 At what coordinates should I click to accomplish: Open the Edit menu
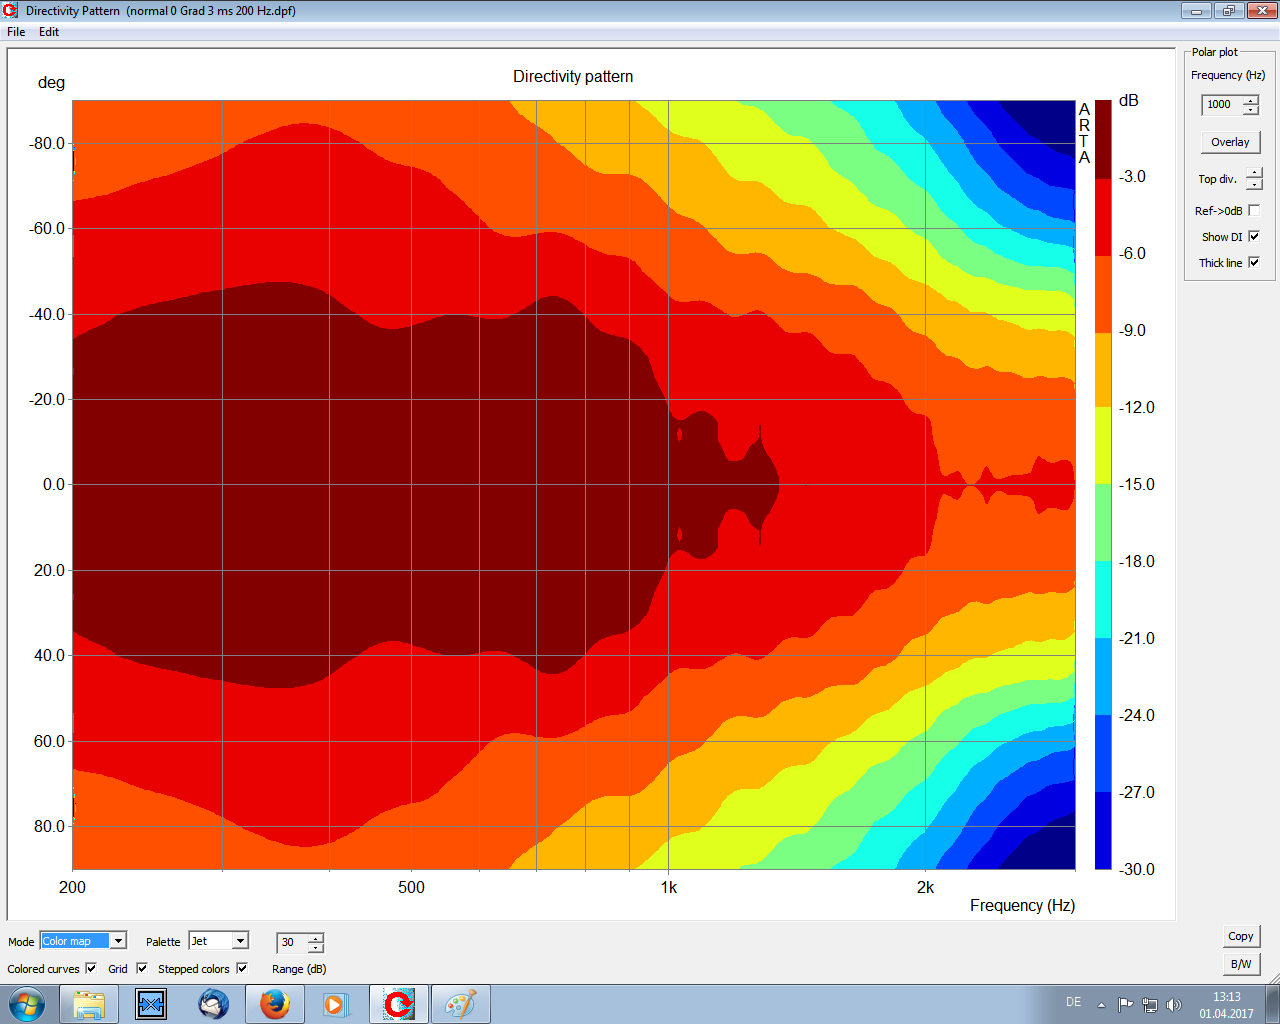coord(49,32)
